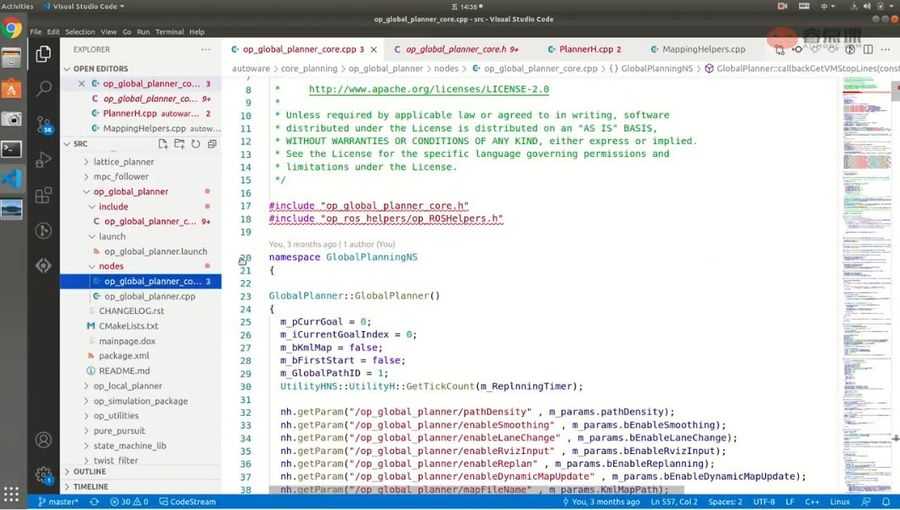This screenshot has width=900, height=510.
Task: Open op_global_planner.cpp file
Action: click(149, 297)
